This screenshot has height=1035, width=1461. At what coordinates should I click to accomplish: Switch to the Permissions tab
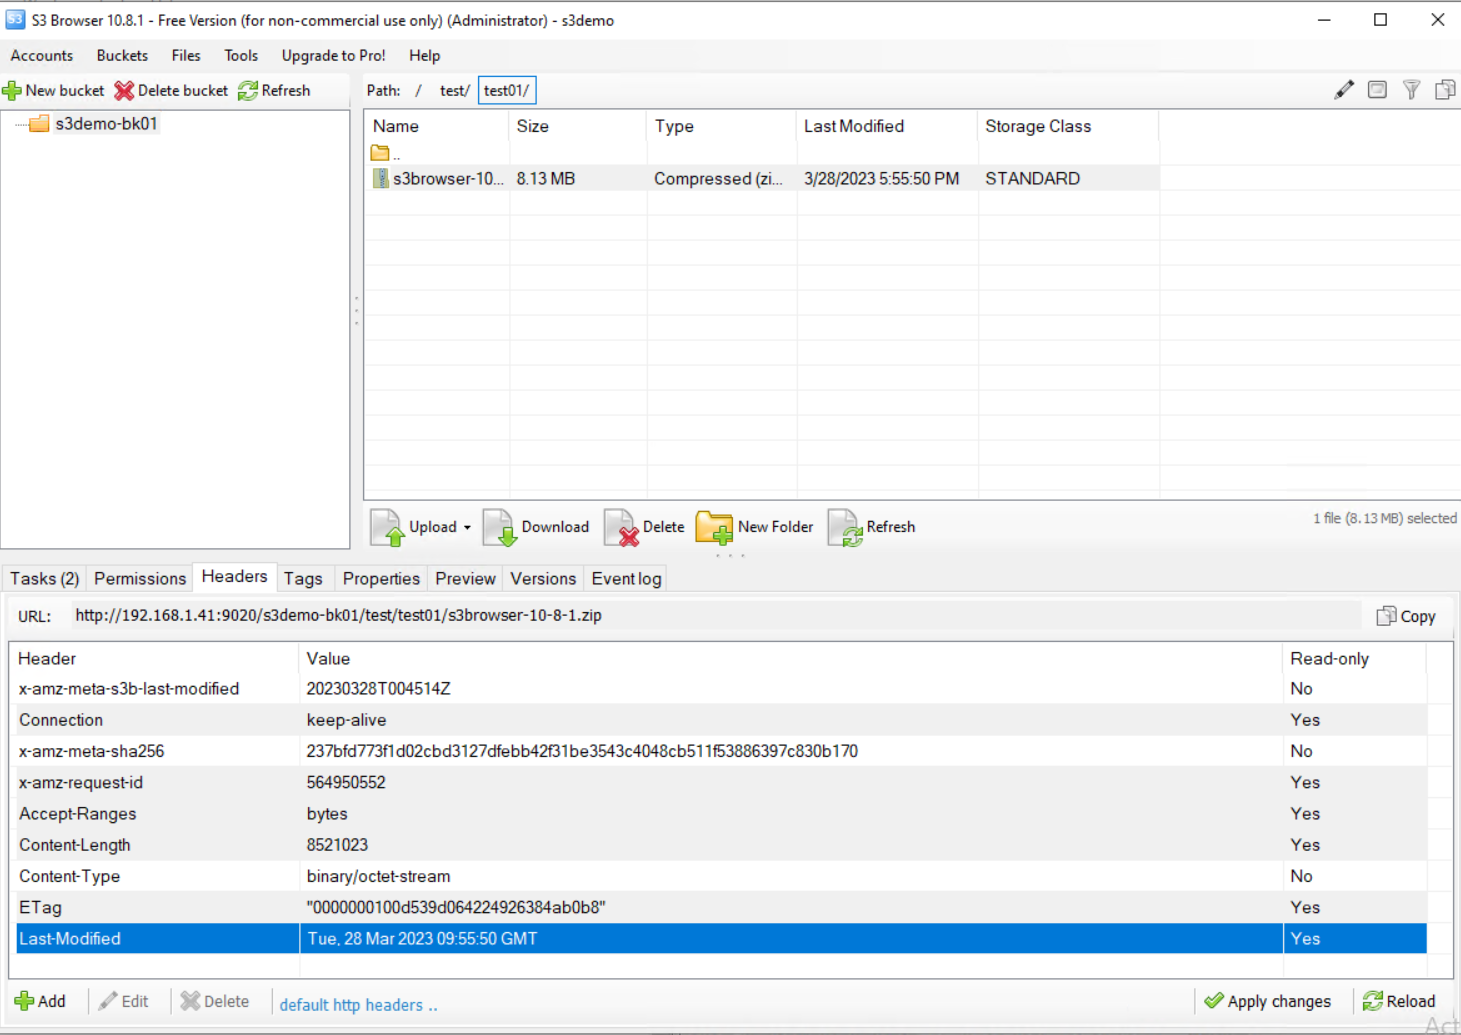click(139, 578)
